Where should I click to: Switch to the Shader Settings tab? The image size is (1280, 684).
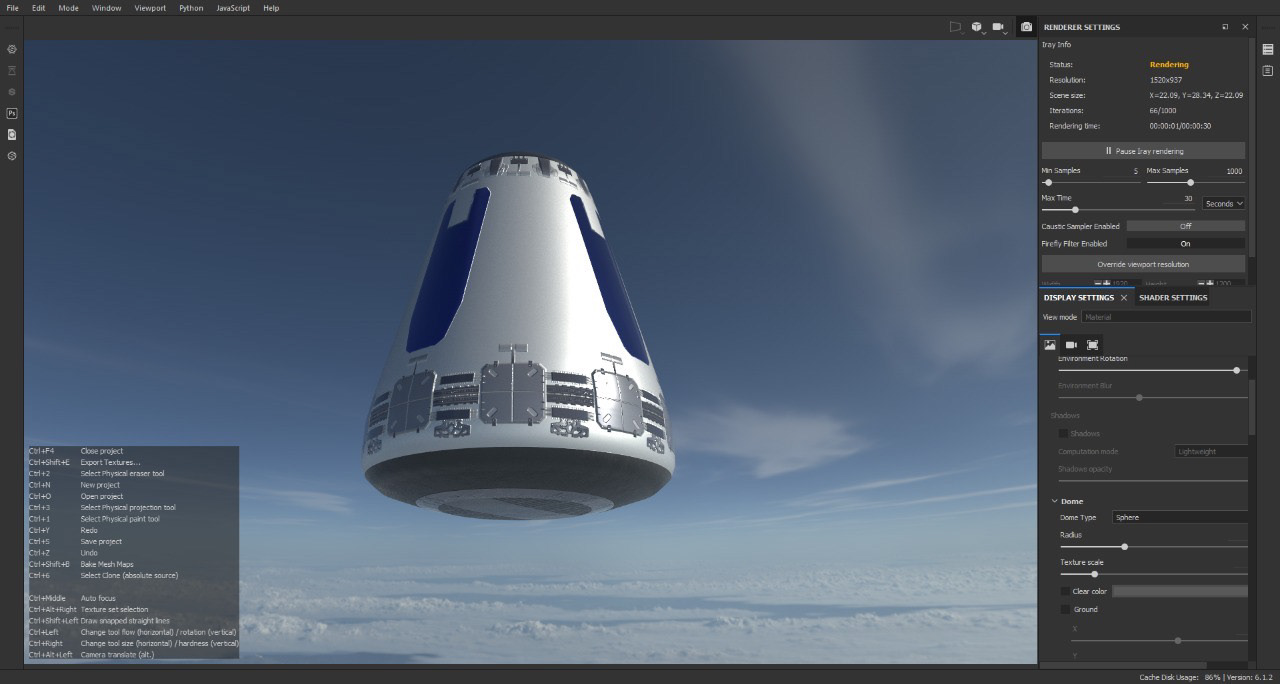(1173, 297)
